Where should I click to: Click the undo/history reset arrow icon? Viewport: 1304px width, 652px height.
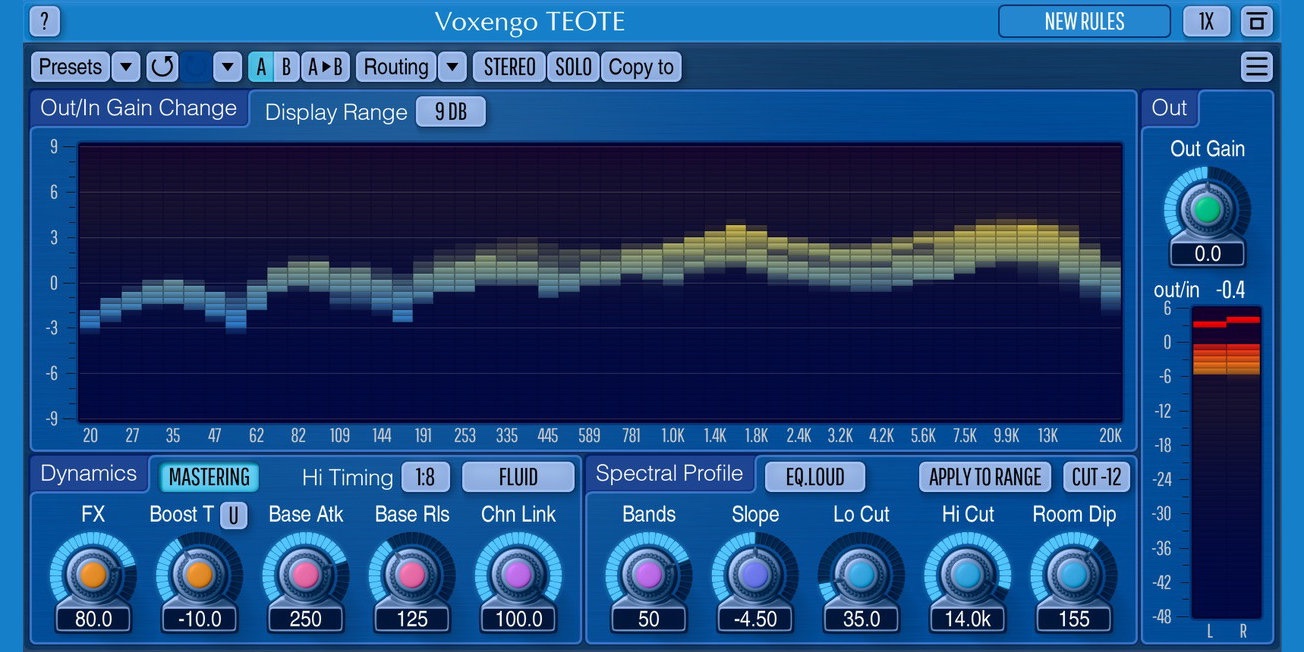160,66
